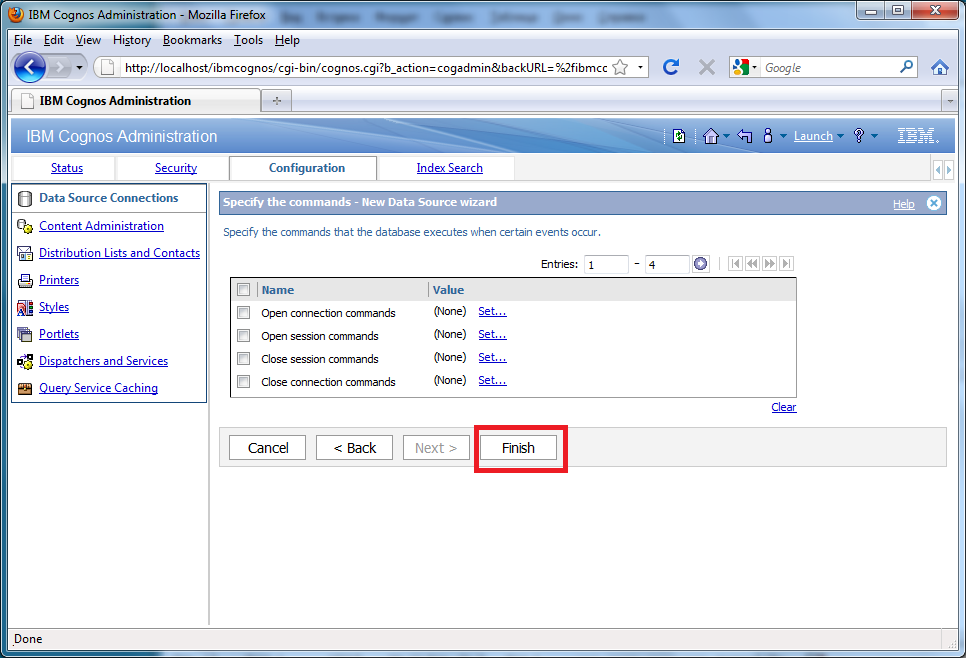
Task: Expand the Launch dropdown arrow
Action: coord(840,136)
